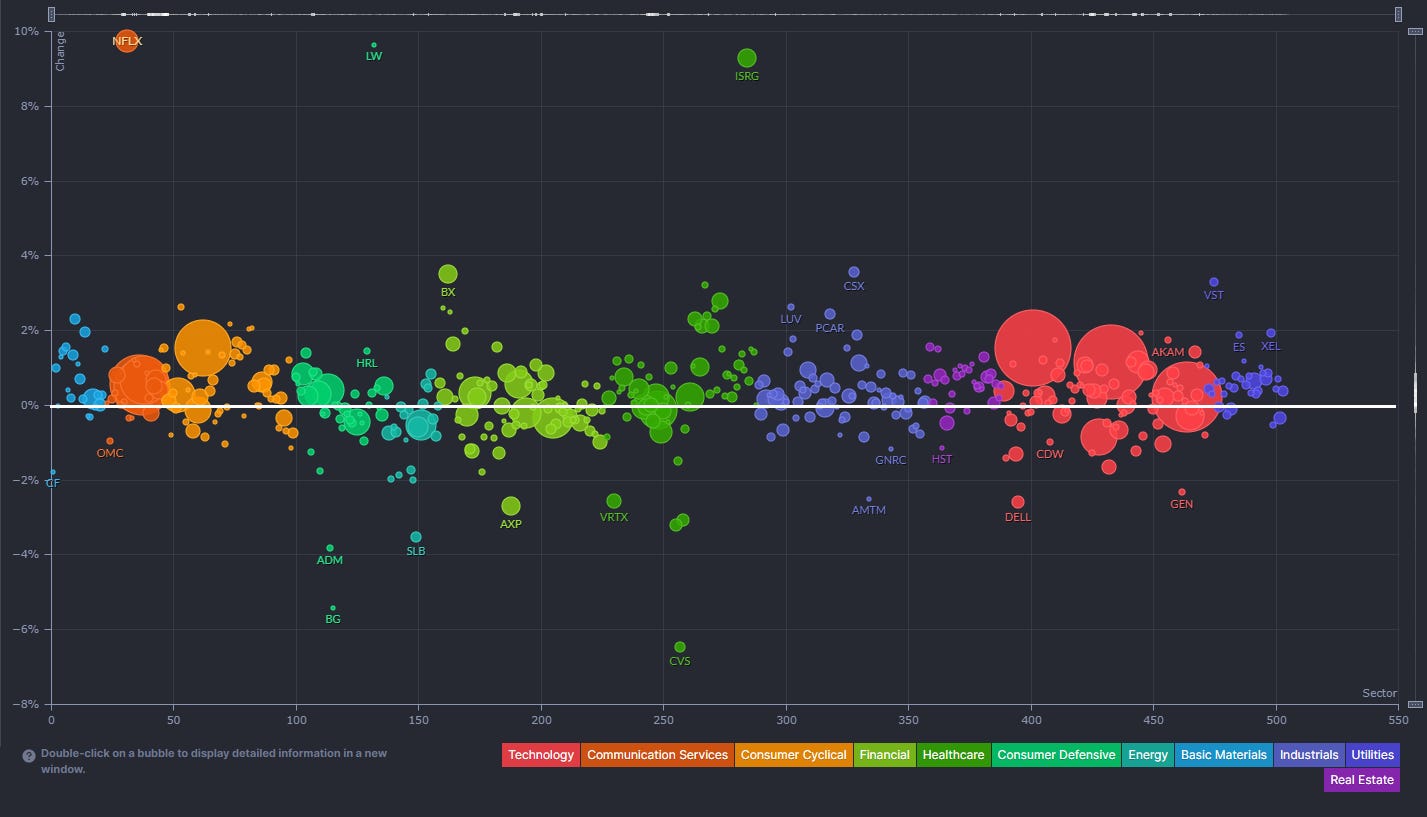Screen dimensions: 1427x817
Task: Click the vertical zoom slider on right edge
Action: pyautogui.click(x=1415, y=391)
